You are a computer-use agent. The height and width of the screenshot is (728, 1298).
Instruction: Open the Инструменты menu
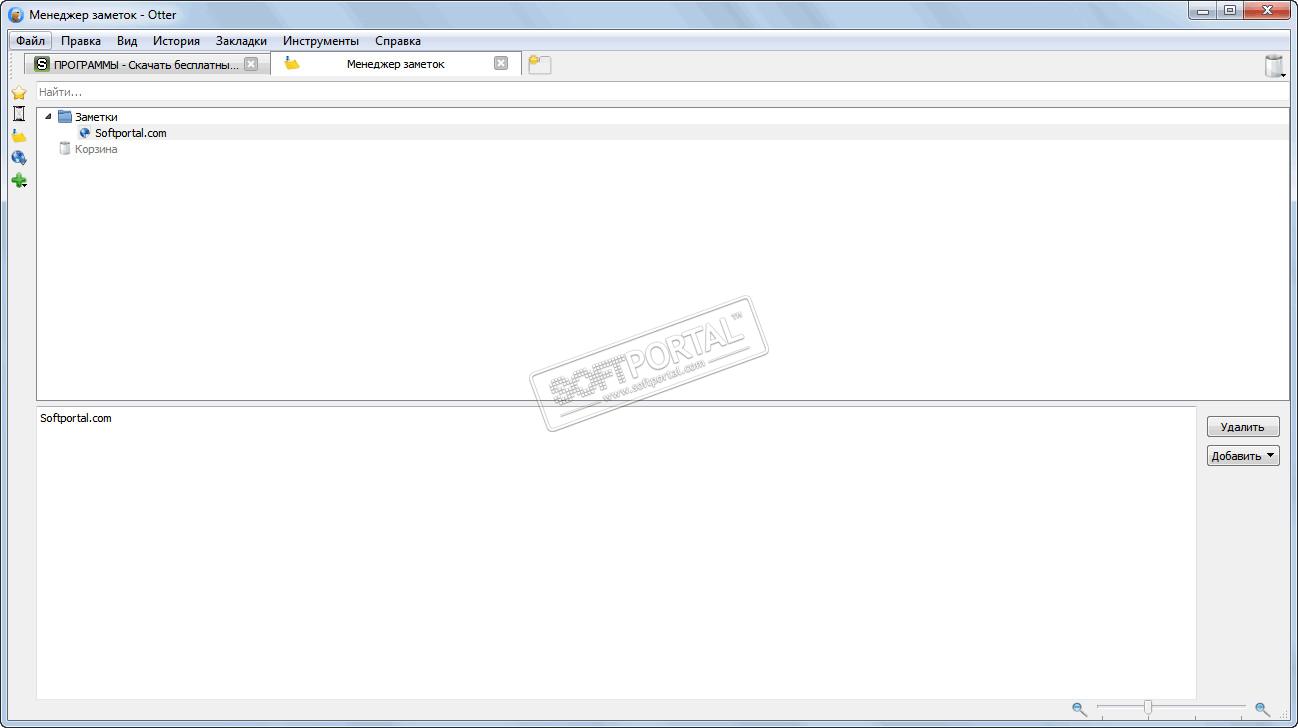pyautogui.click(x=321, y=41)
